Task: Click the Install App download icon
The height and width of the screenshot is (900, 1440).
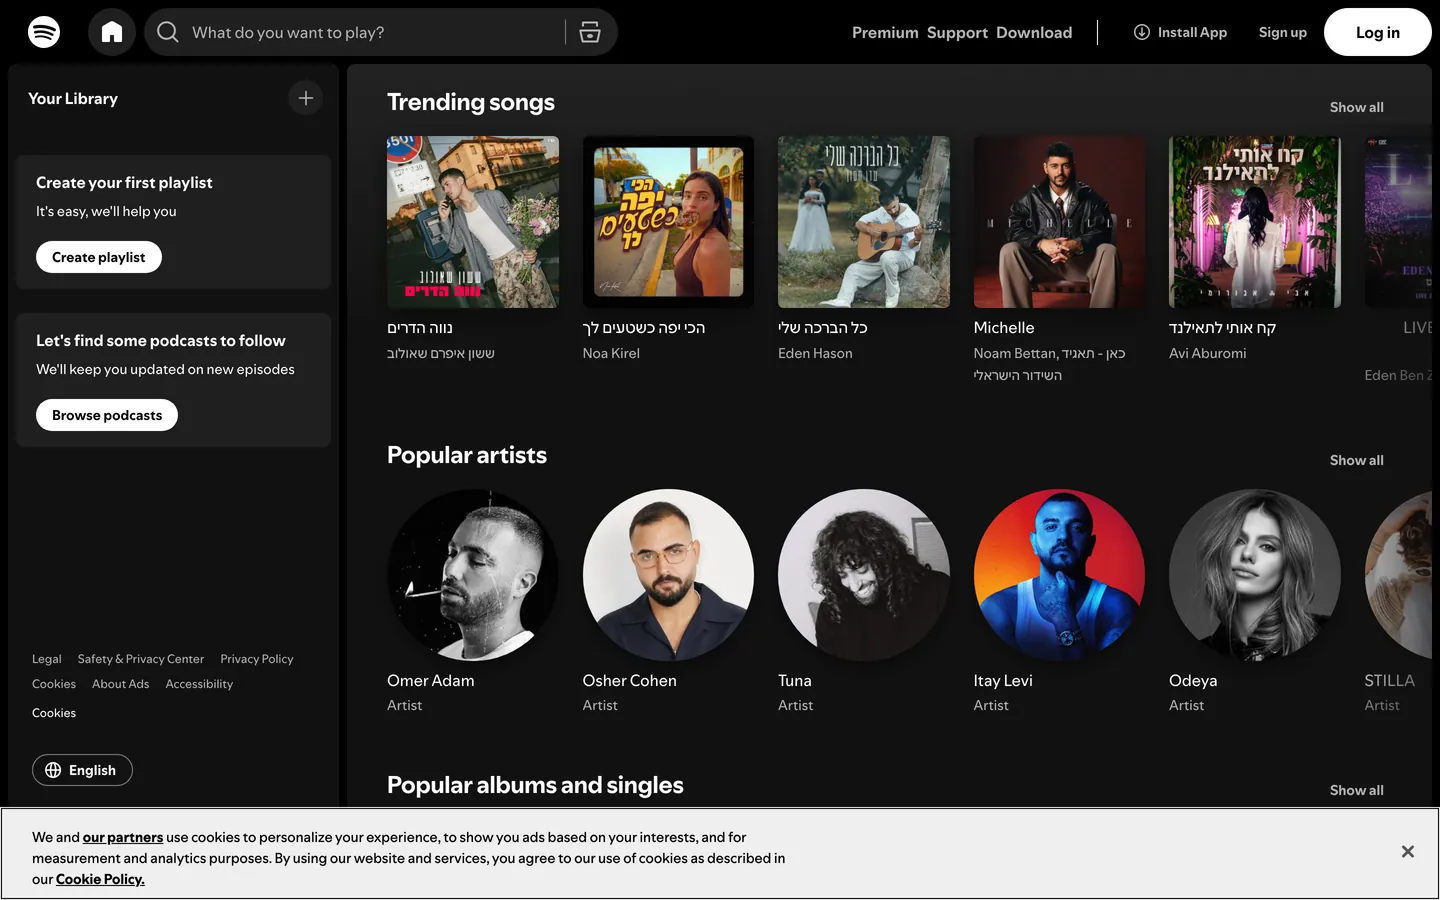Action: click(x=1141, y=32)
